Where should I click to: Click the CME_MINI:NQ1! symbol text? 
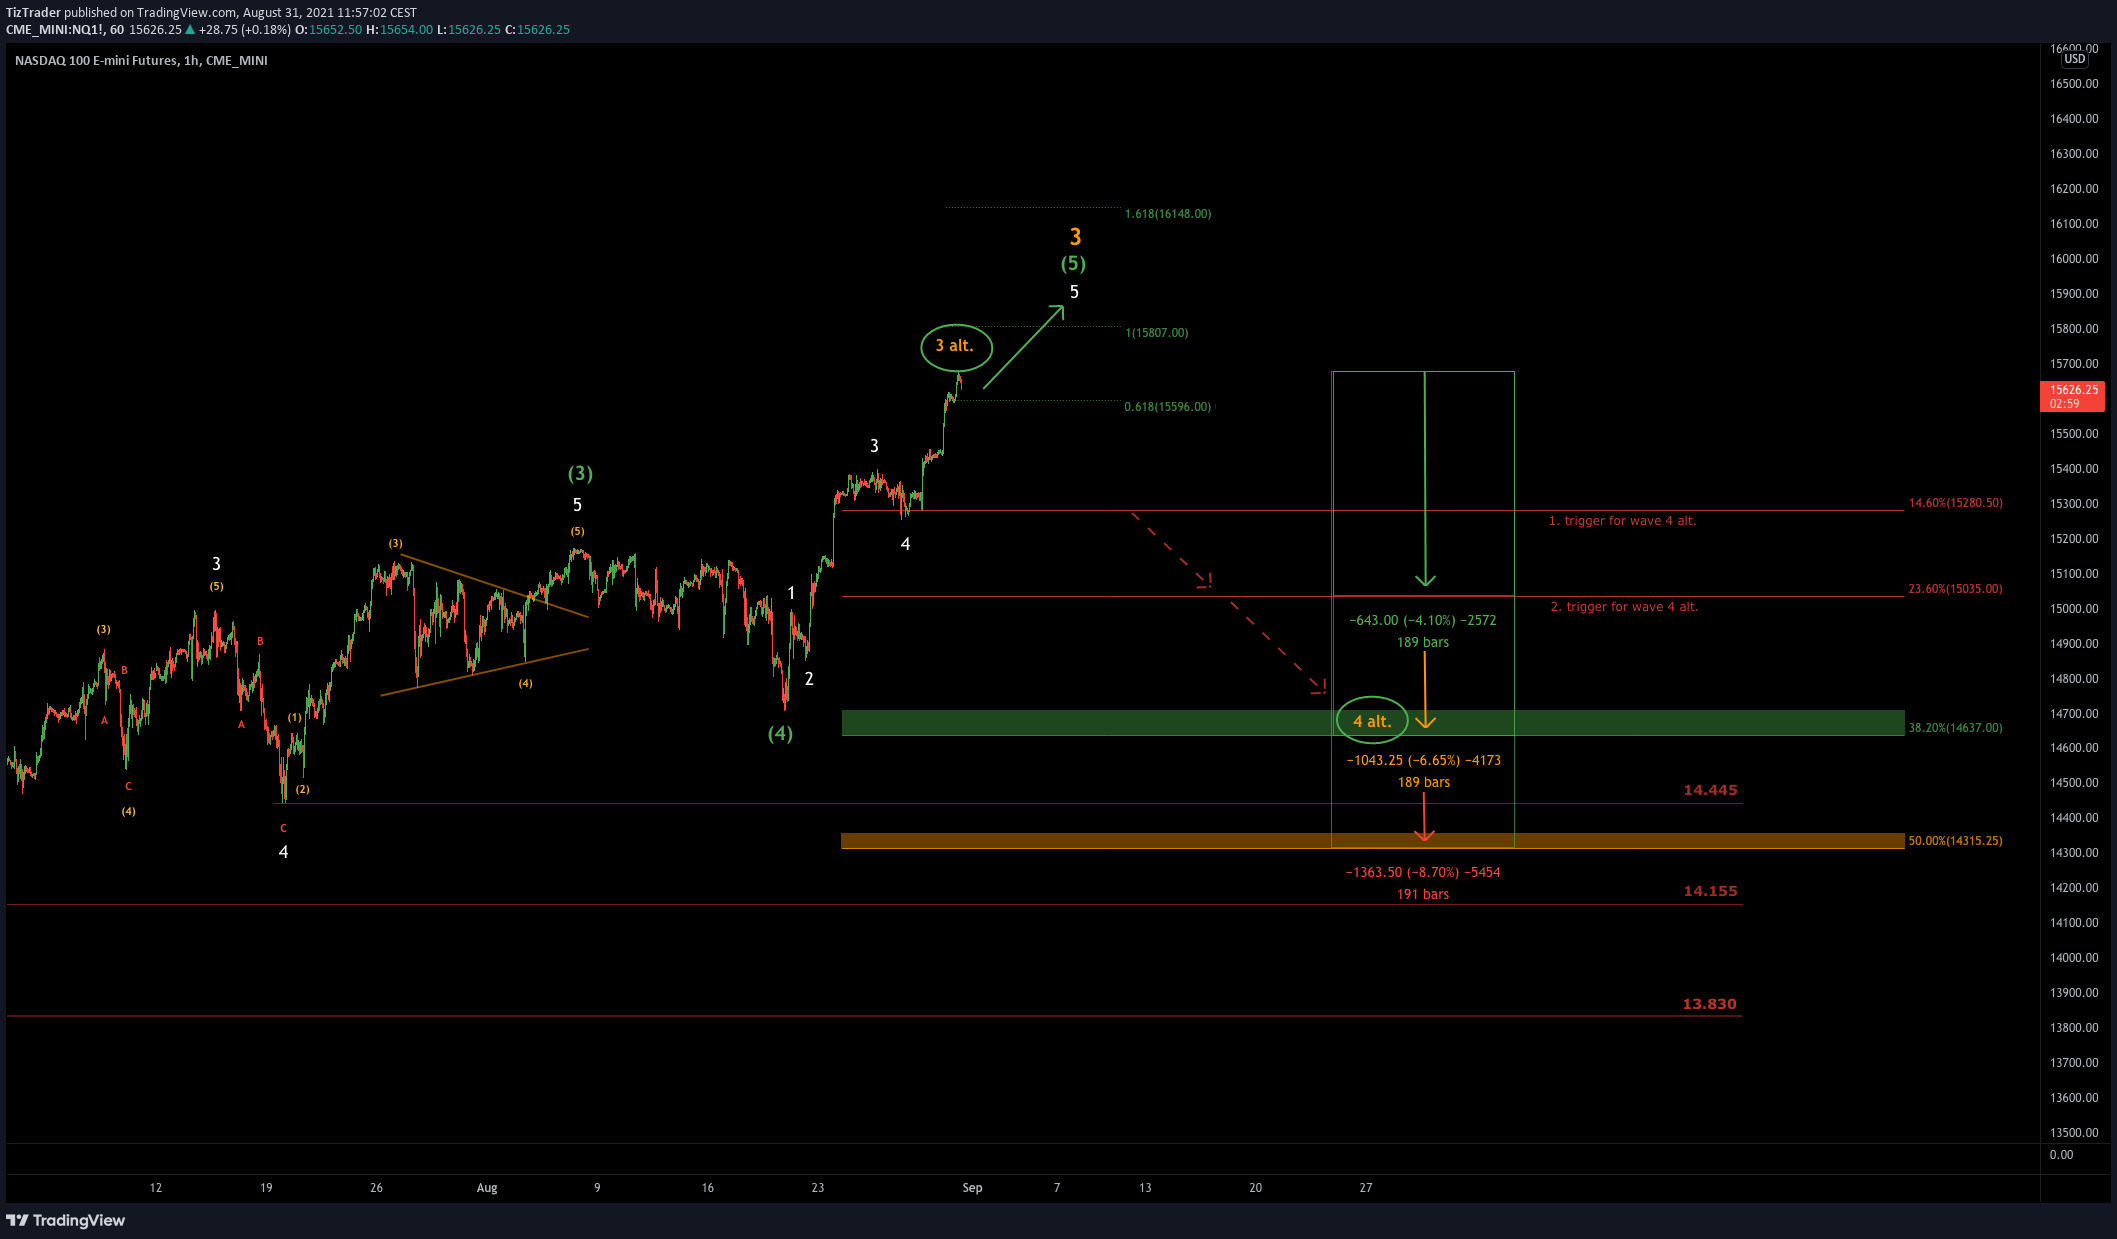[55, 30]
